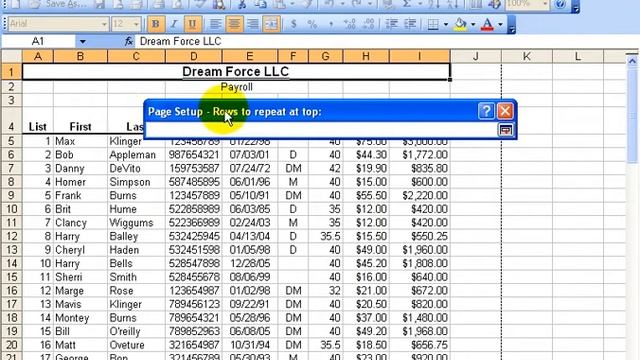640x360 pixels.
Task: Toggle Bold formatting in the toolbar
Action: (x=156, y=24)
